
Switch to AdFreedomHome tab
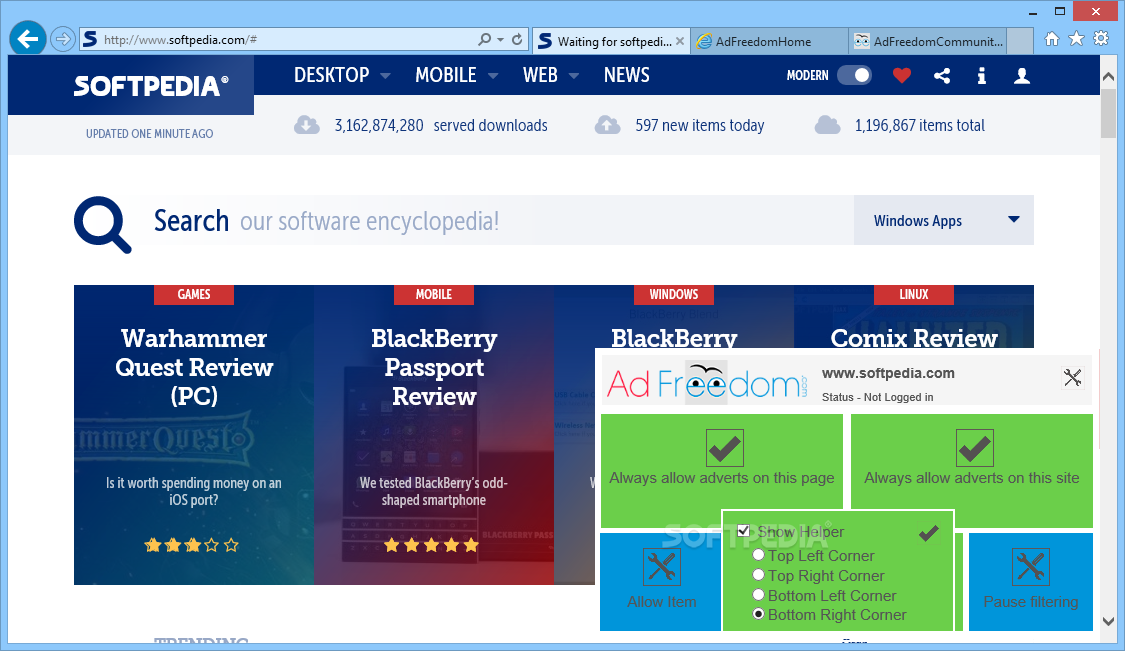point(769,42)
